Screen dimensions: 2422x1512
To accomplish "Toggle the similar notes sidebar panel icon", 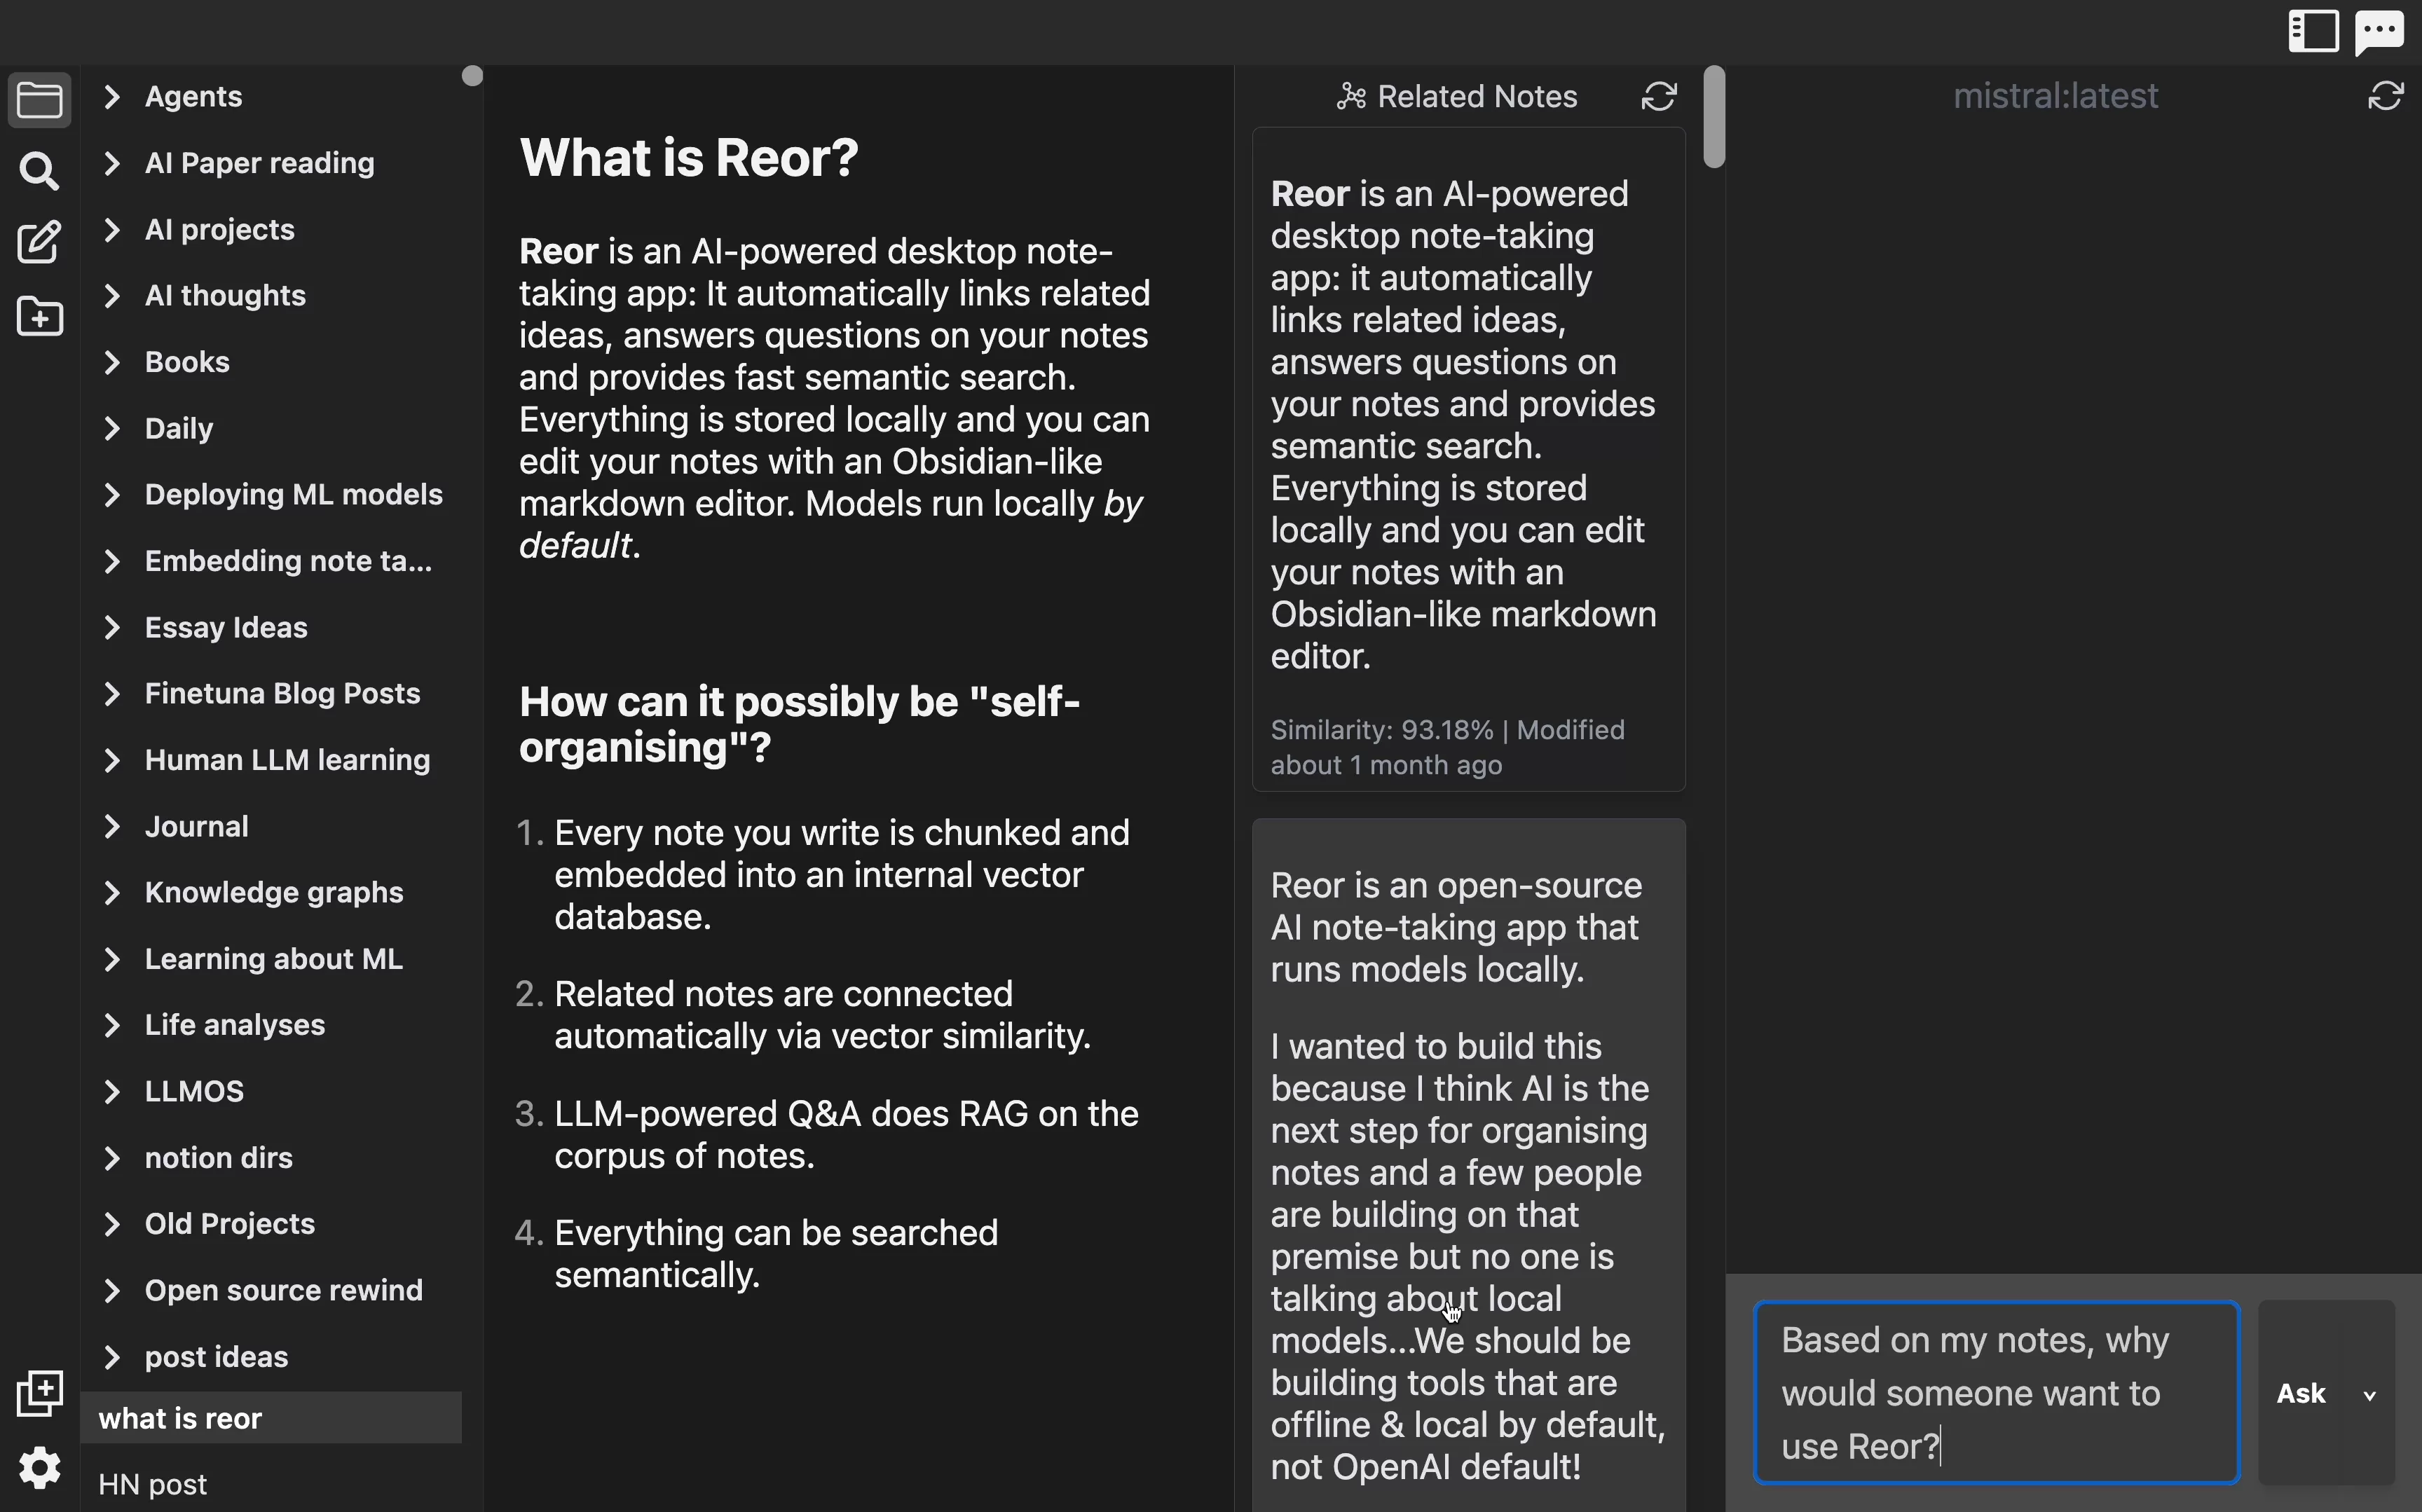I will pyautogui.click(x=2313, y=31).
